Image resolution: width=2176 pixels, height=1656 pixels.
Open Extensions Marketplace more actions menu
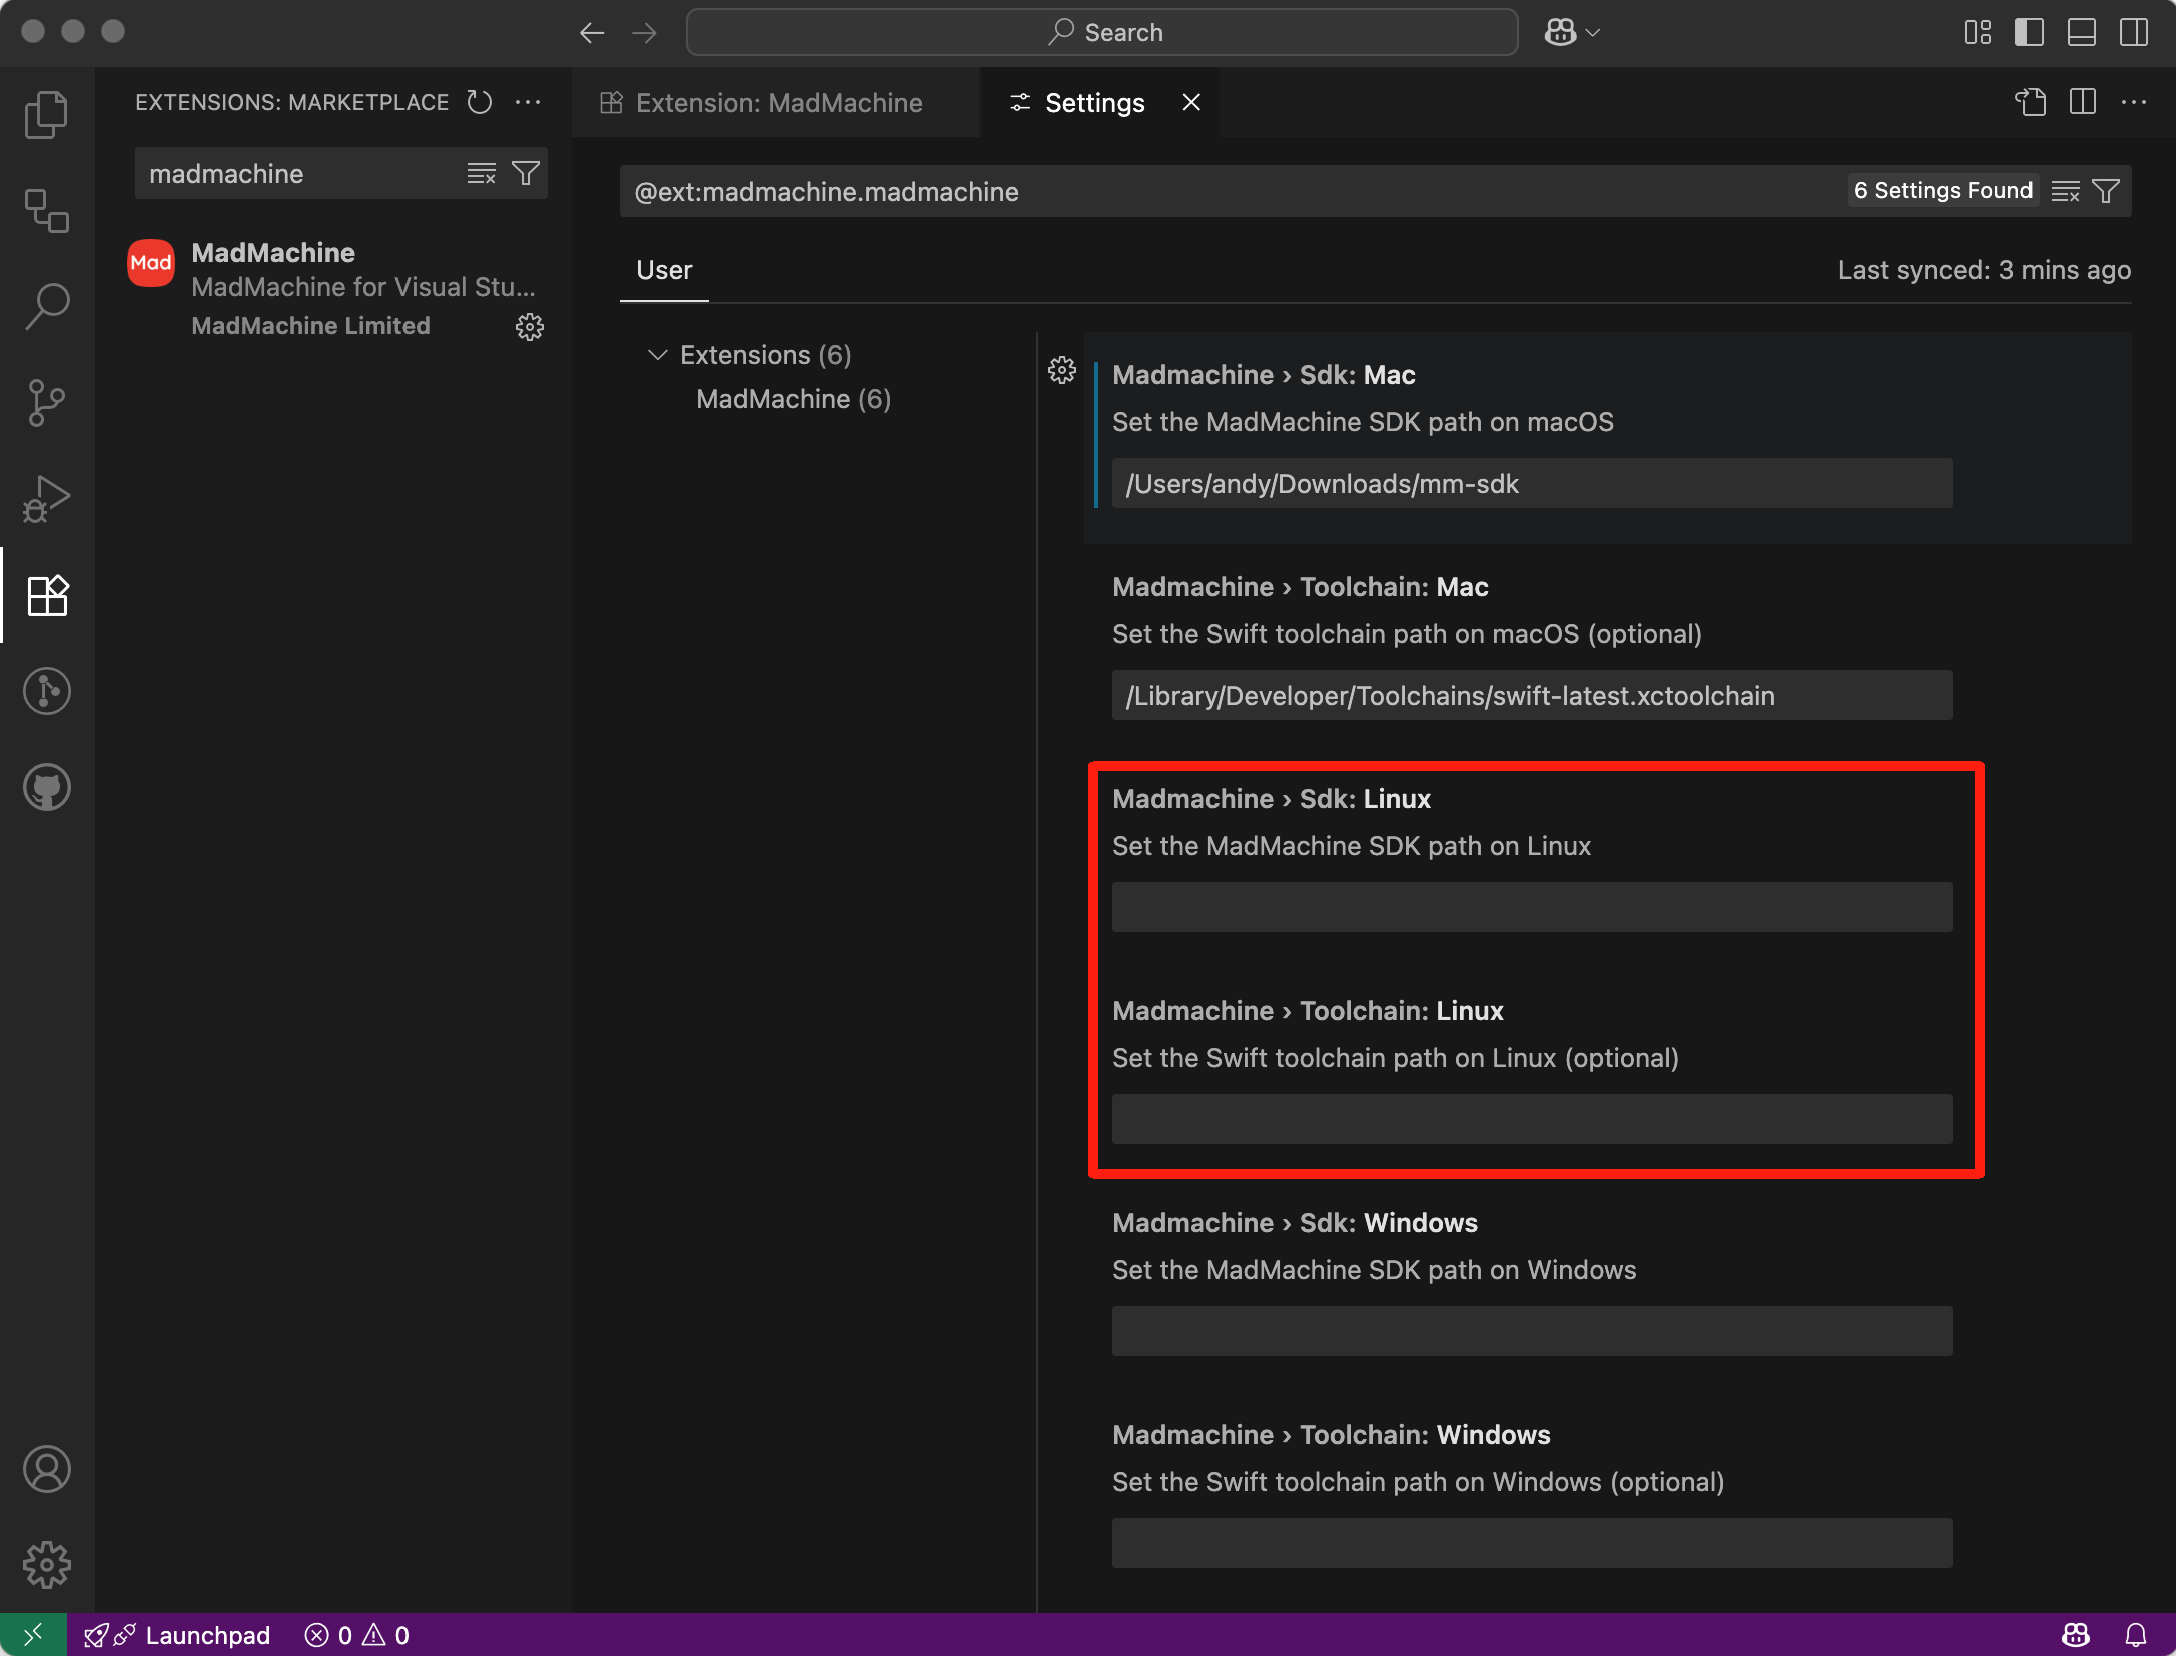tap(528, 102)
